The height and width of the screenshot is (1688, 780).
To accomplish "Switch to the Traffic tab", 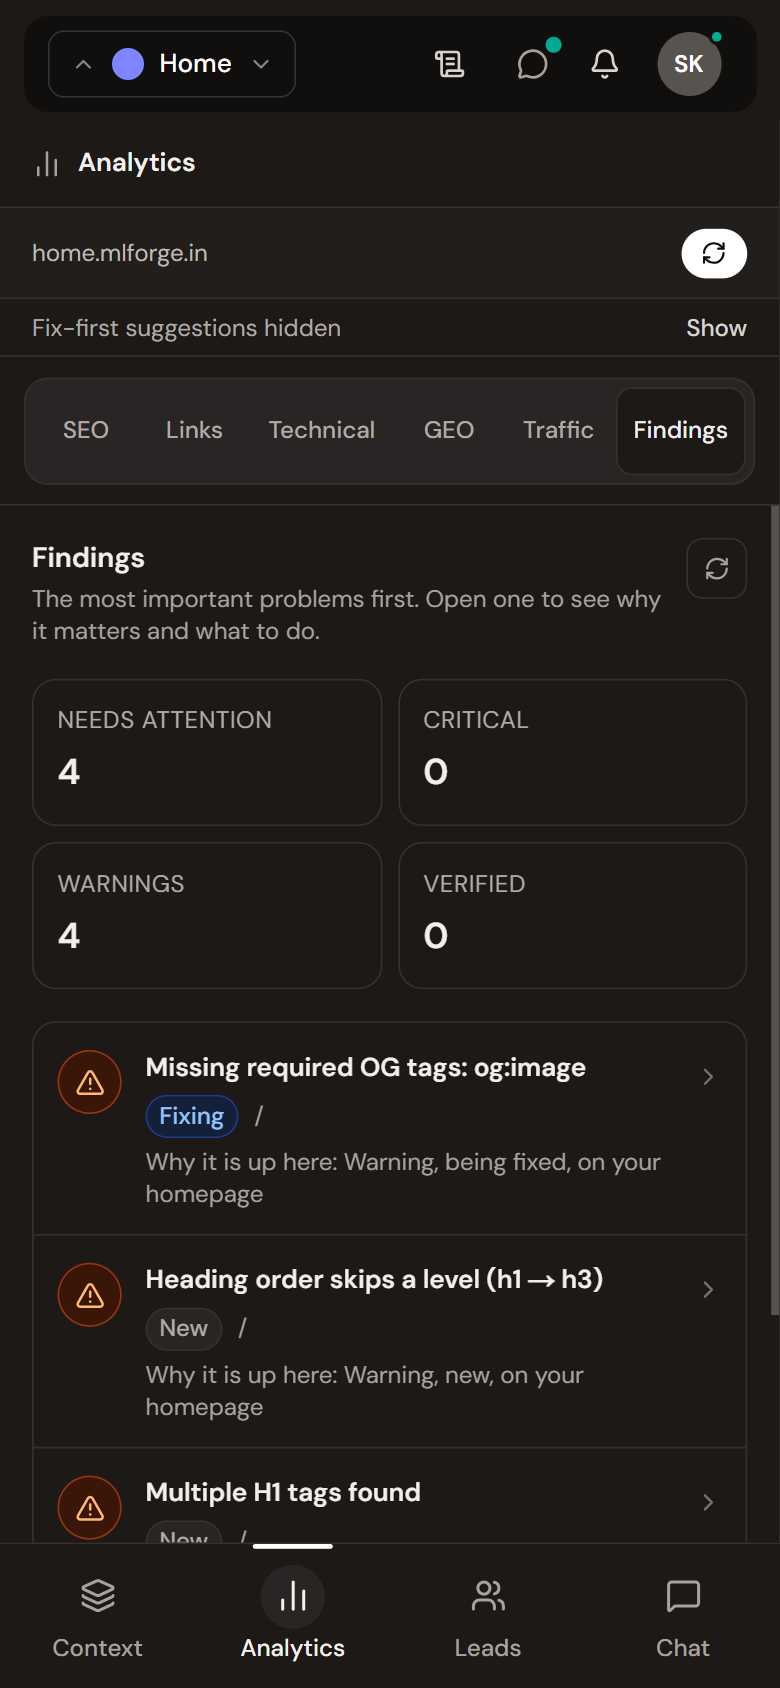I will pyautogui.click(x=558, y=430).
